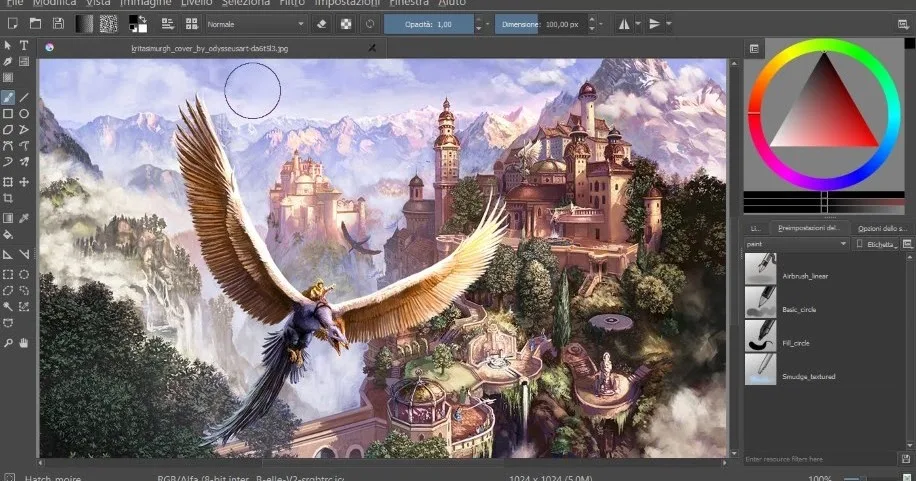The image size is (916, 481).
Task: Click the Open file folder icon
Action: pyautogui.click(x=35, y=24)
